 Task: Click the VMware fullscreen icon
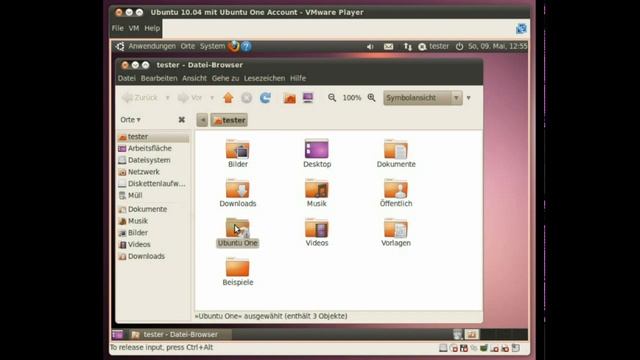(521, 29)
